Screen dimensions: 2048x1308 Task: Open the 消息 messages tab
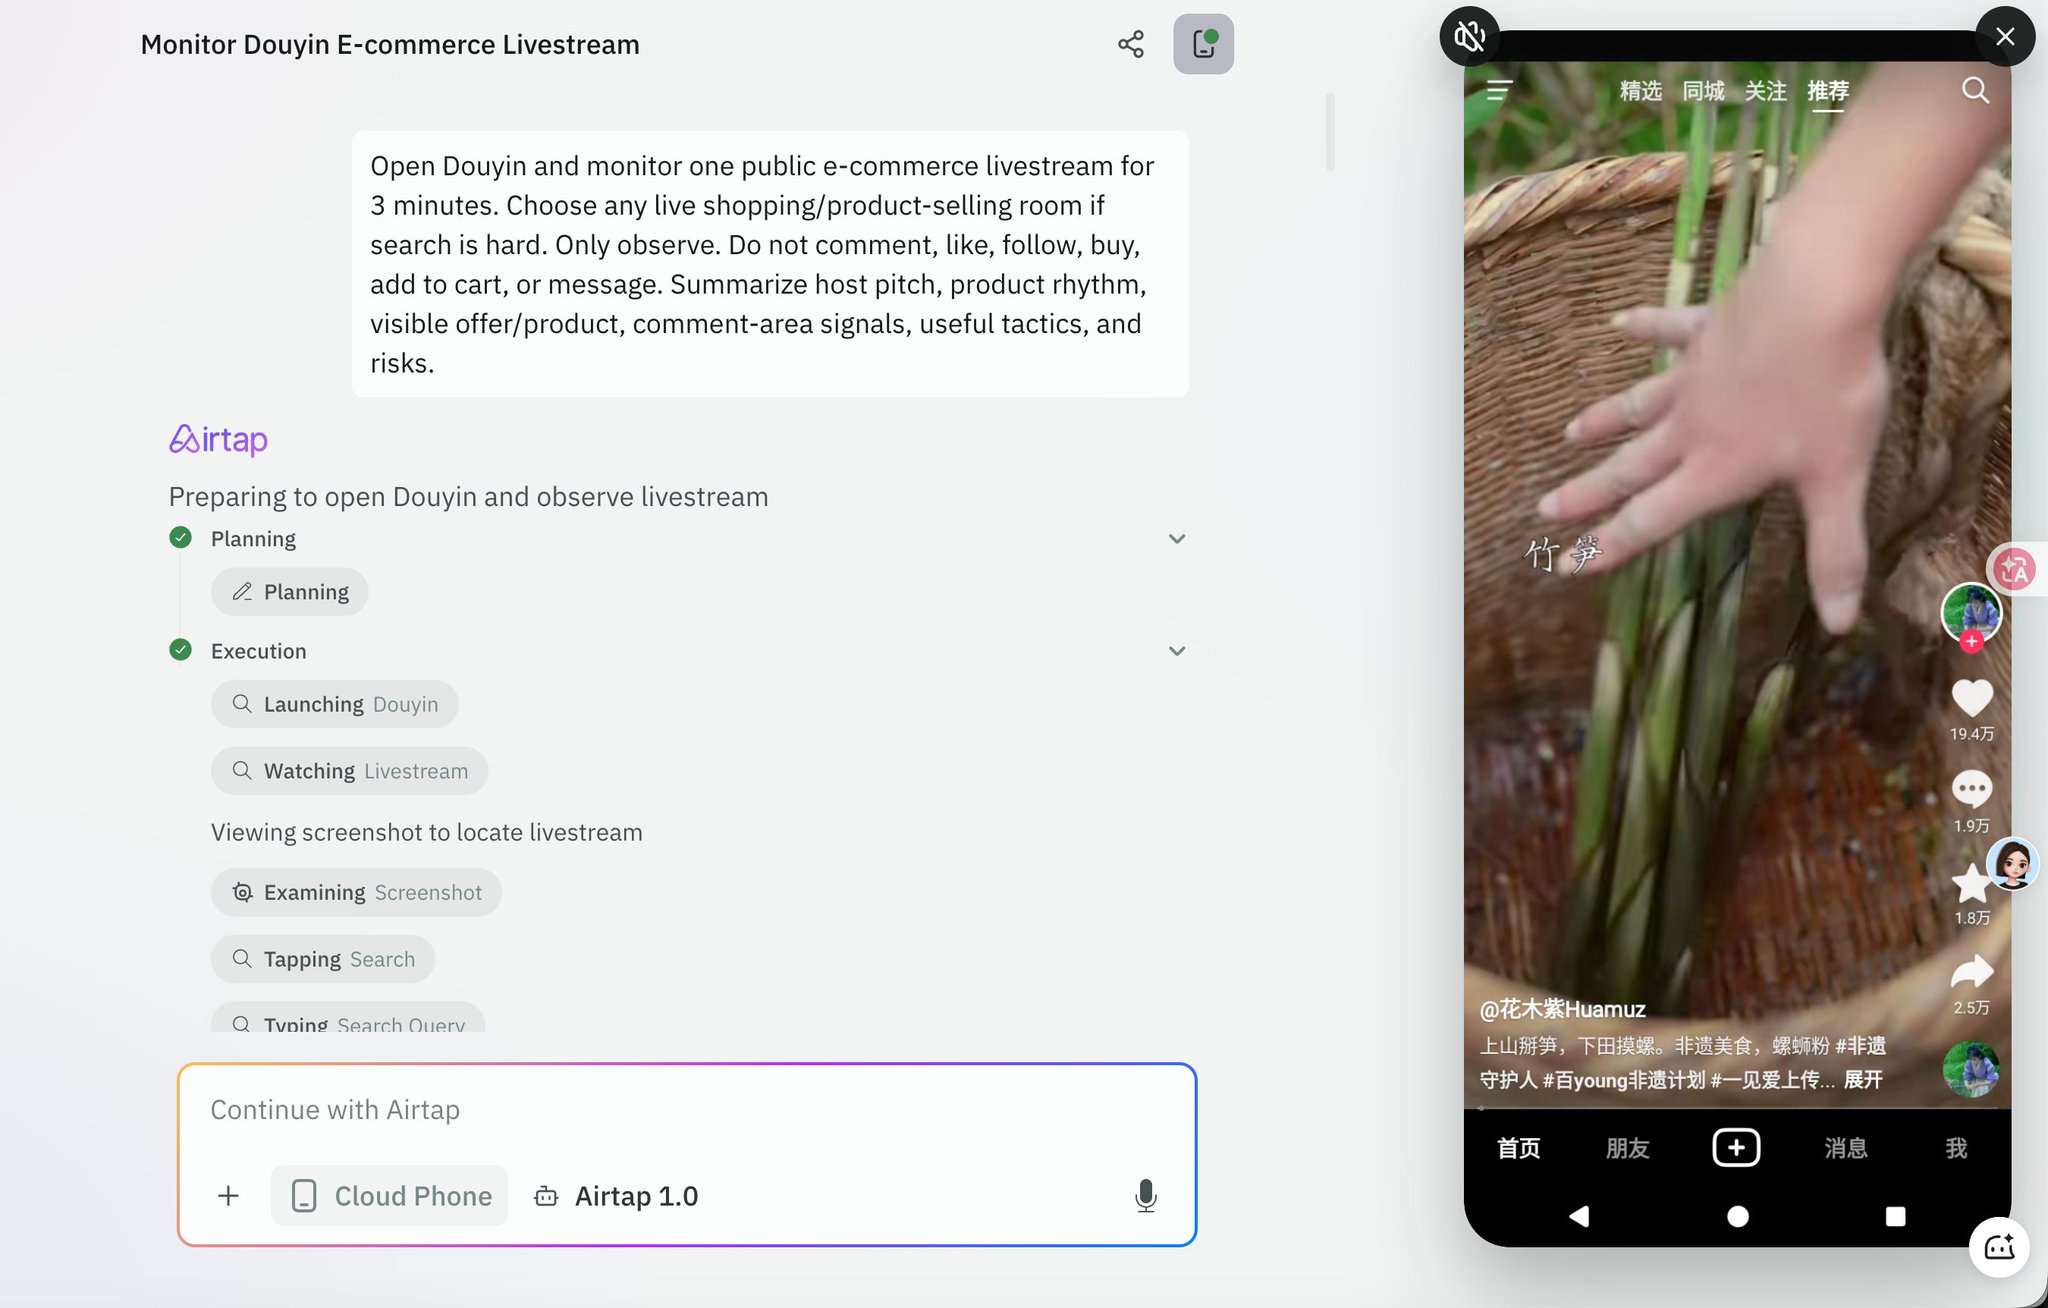[1846, 1148]
